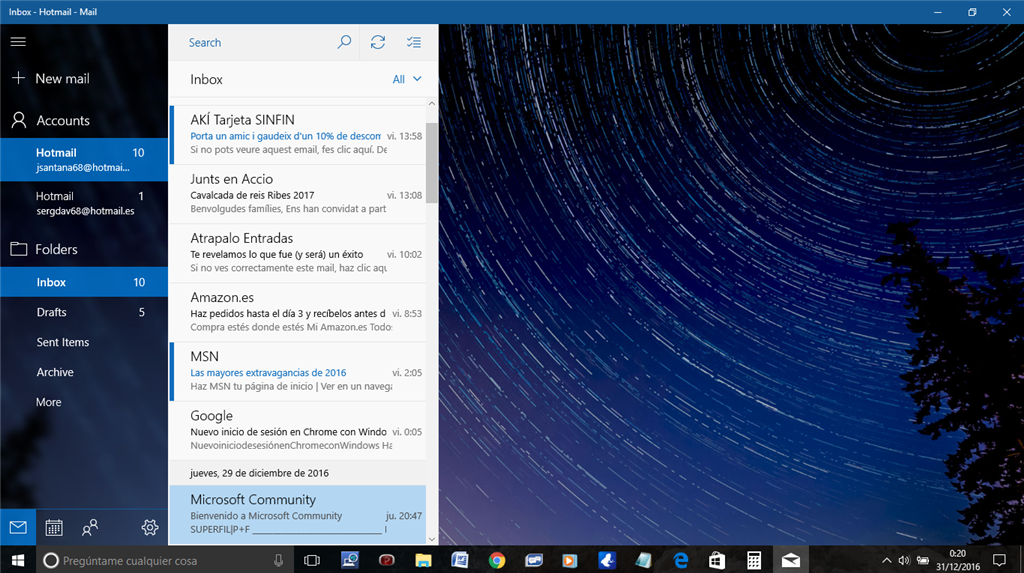
Task: Open the Action Center notifications
Action: pyautogui.click(x=999, y=560)
